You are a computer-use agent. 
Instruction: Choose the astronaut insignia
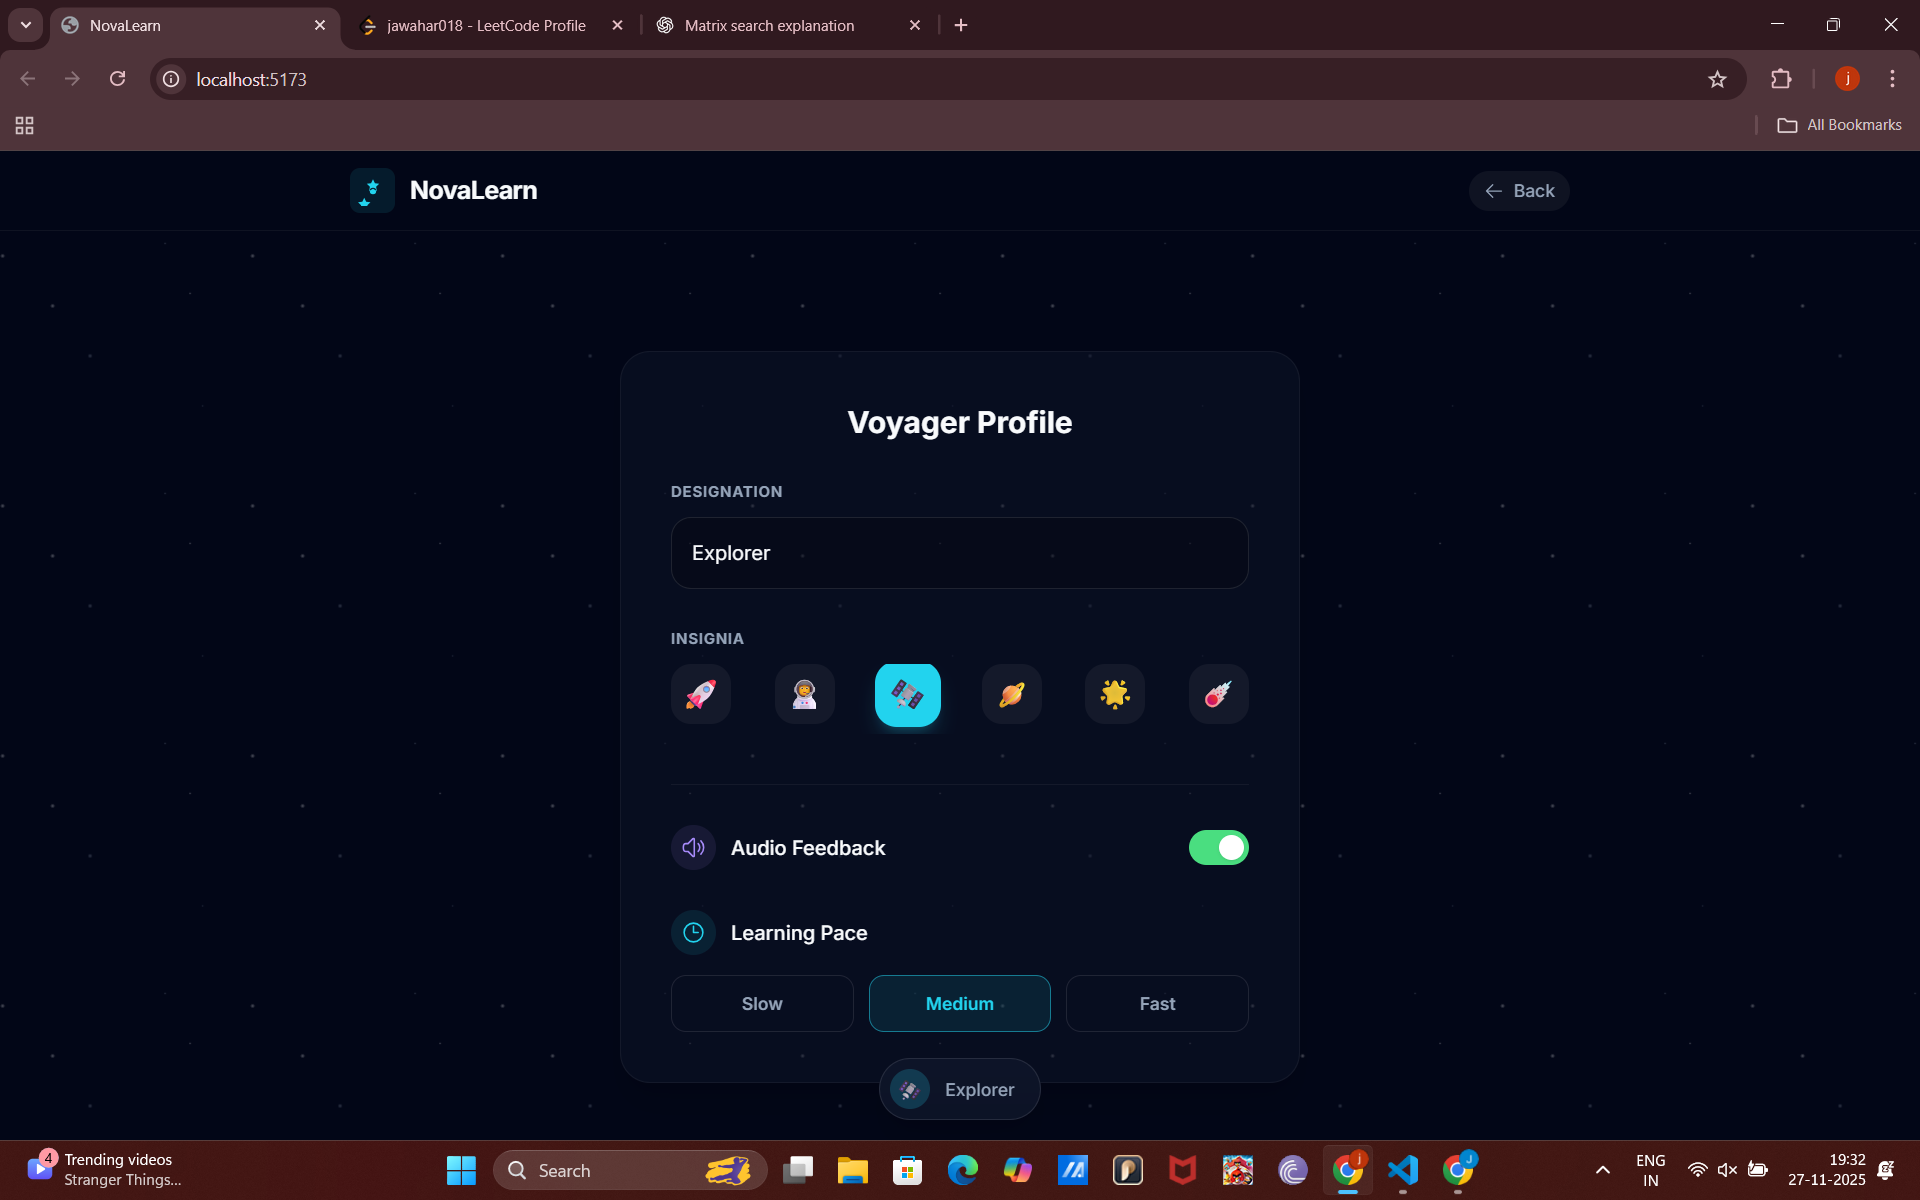tap(804, 694)
